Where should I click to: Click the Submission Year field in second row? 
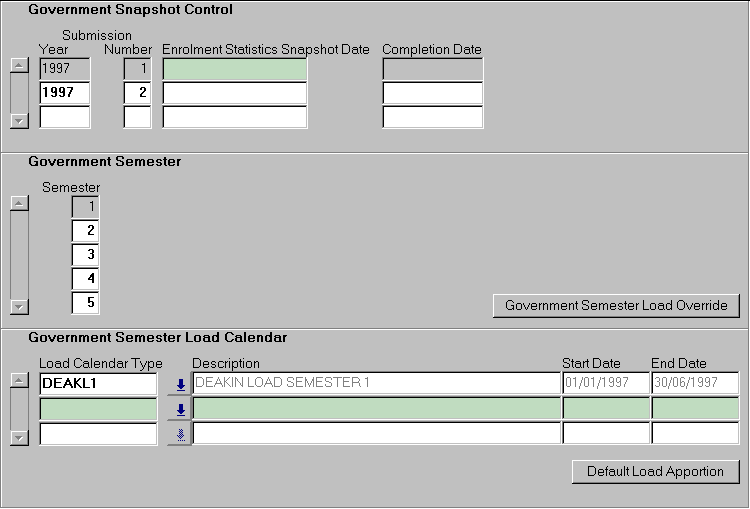pos(64,93)
